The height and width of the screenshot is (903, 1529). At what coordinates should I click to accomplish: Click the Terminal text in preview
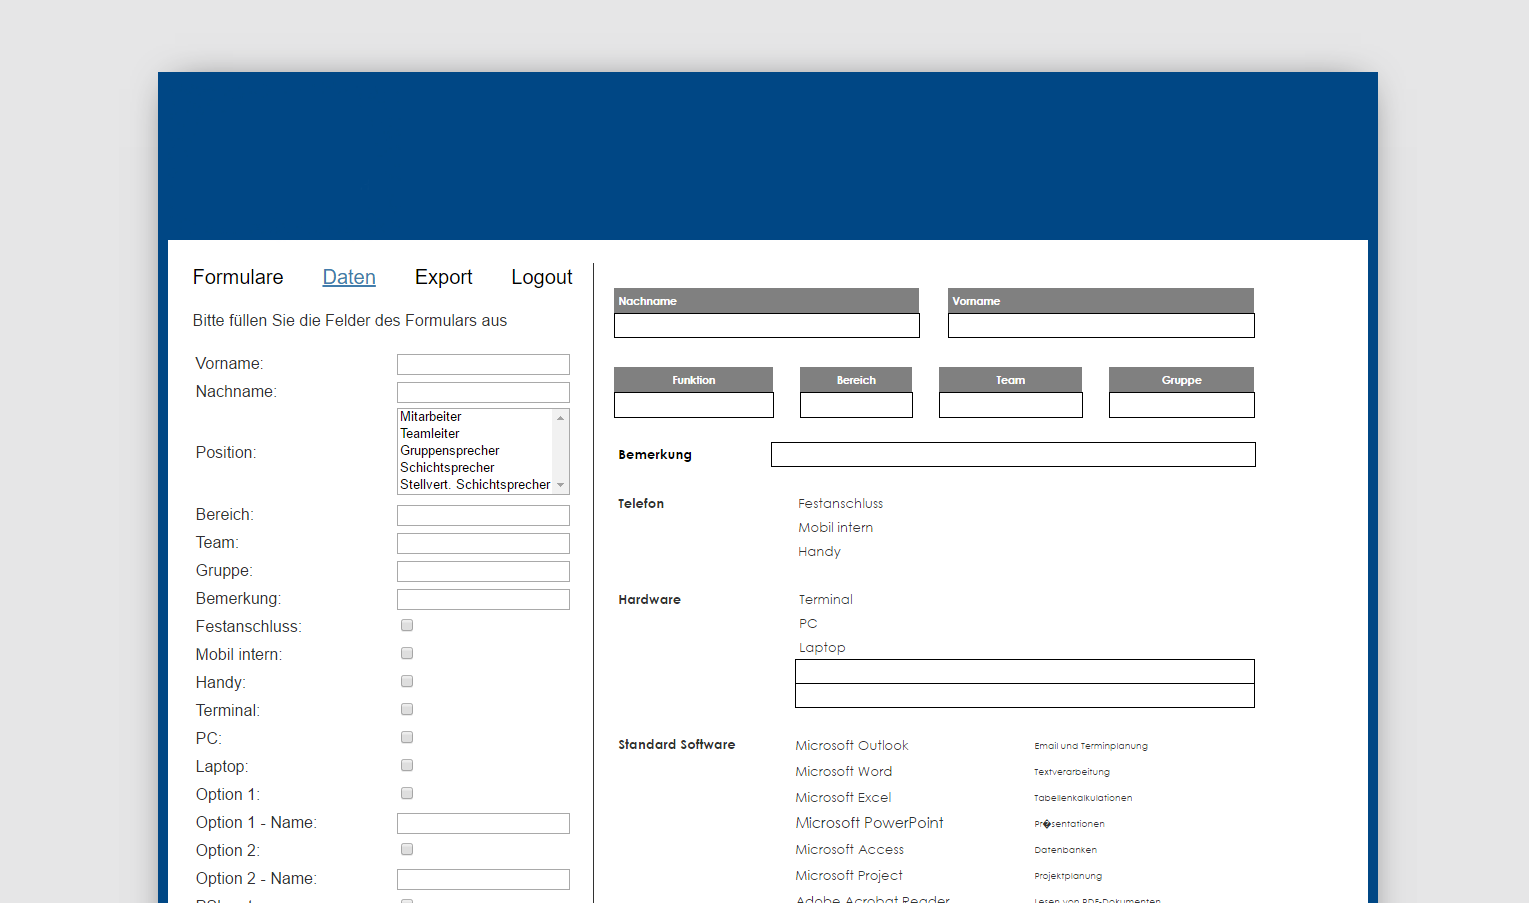tap(826, 600)
